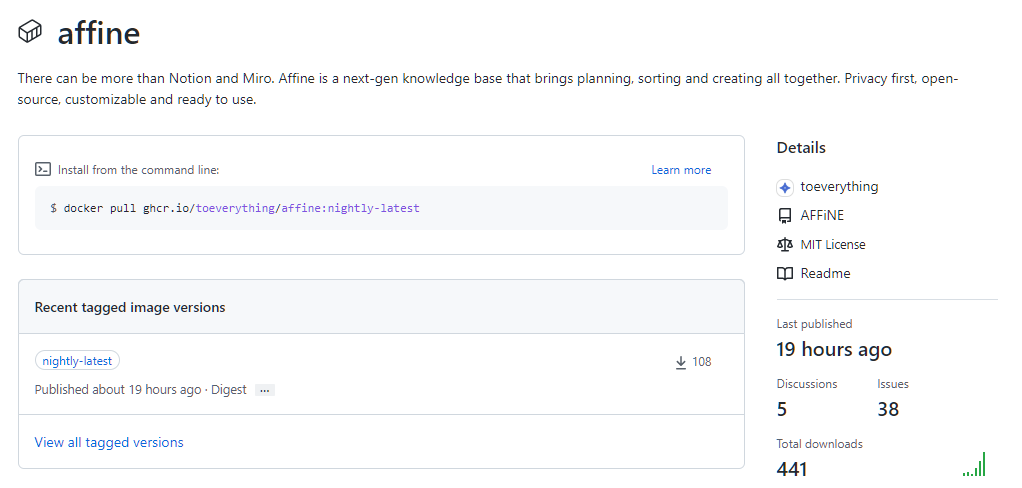Click the Details heading
Viewport: 1022px width, 488px height.
801,148
